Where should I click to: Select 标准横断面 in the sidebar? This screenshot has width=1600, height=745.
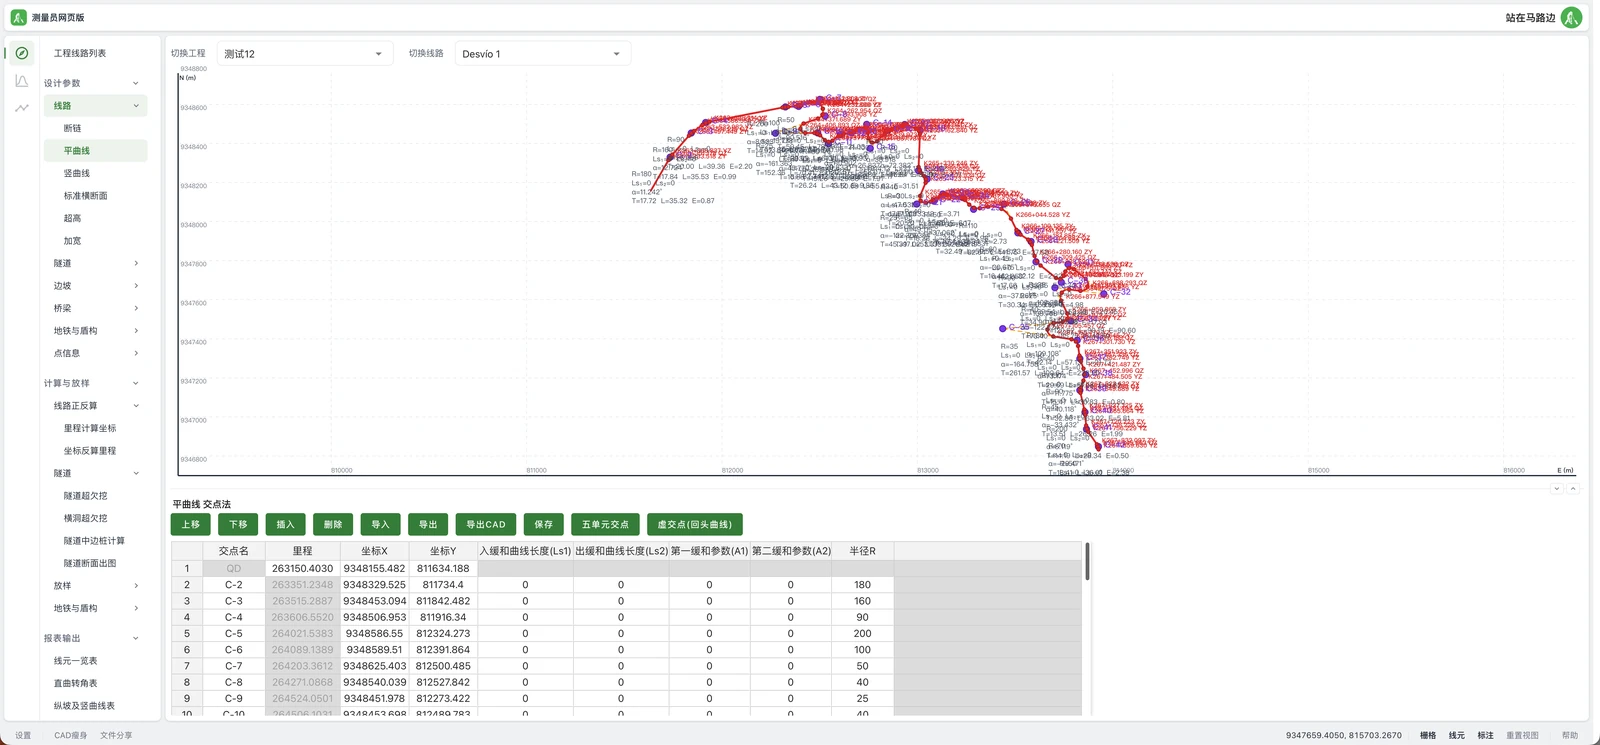tap(86, 196)
